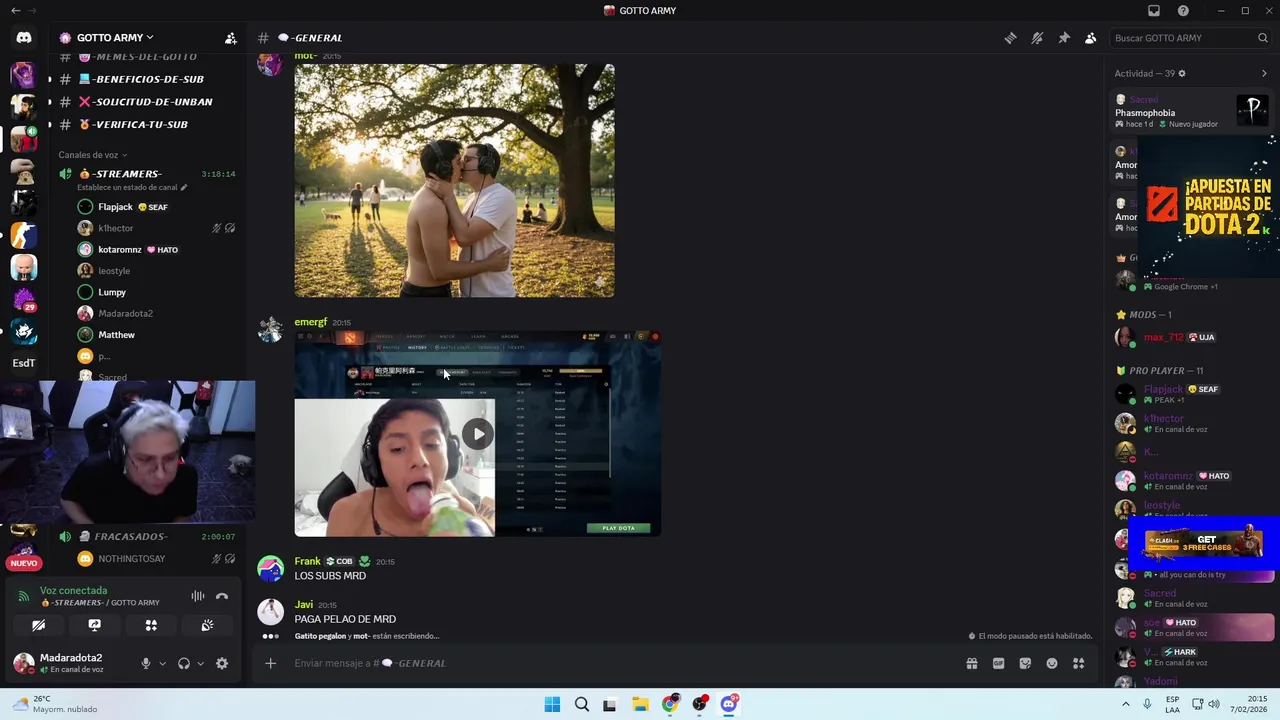
Task: Open voice connection signal details icon
Action: click(x=24, y=597)
